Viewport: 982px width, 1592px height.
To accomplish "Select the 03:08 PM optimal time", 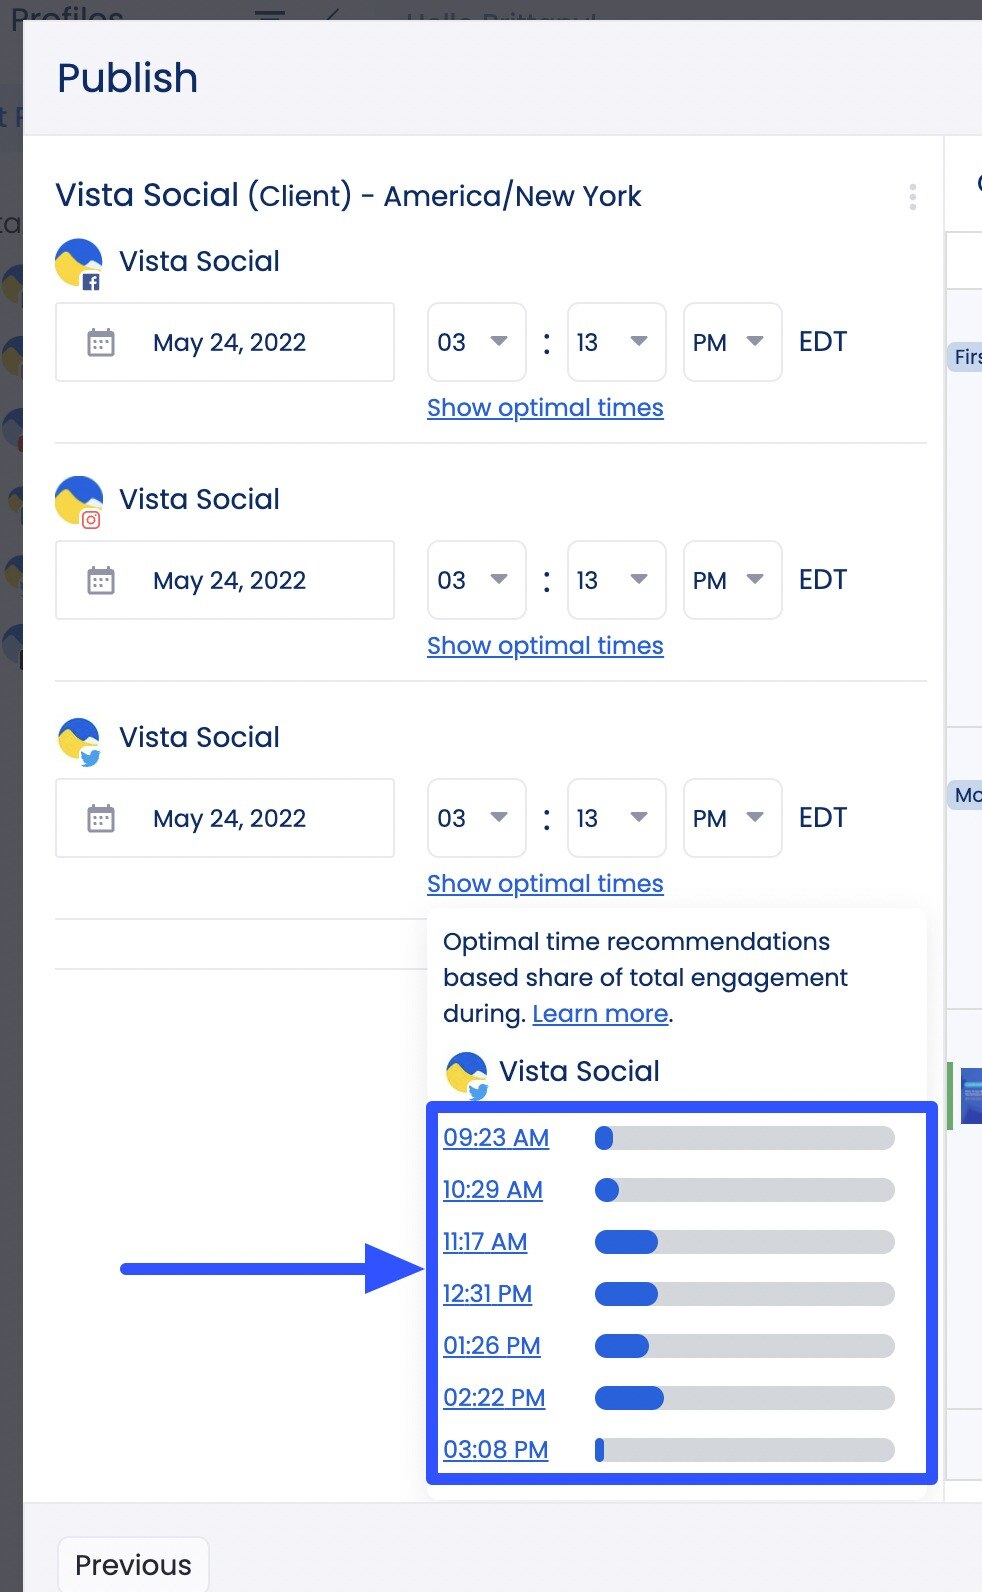I will pos(495,1450).
